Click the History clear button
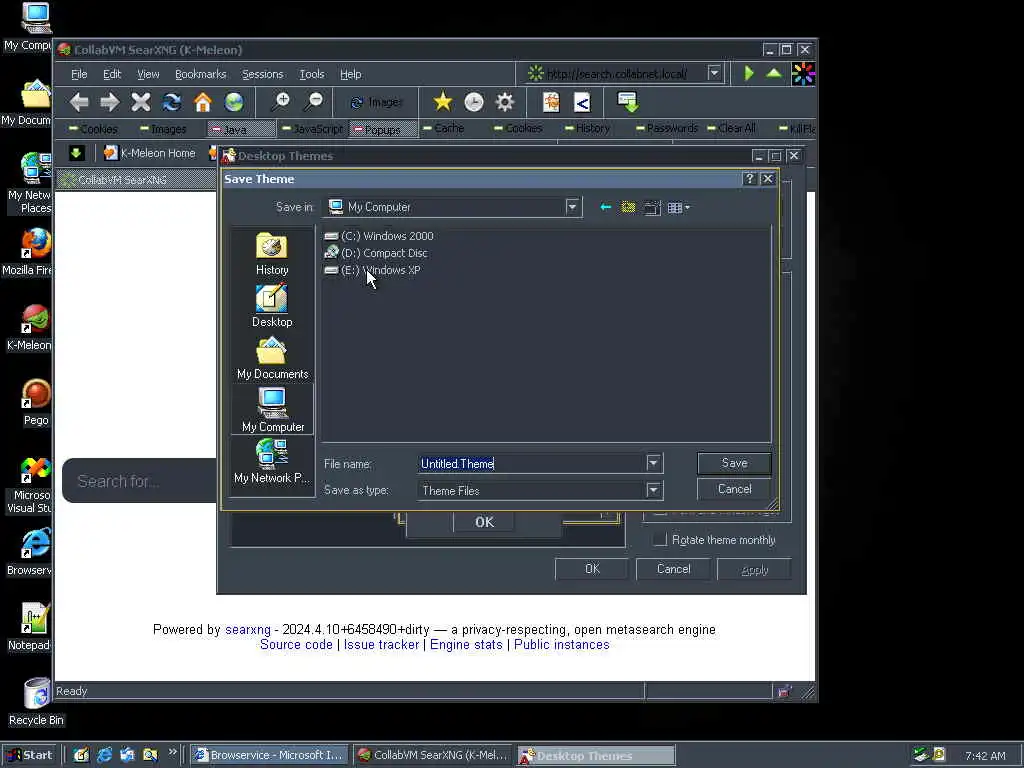1024x768 pixels. point(586,128)
